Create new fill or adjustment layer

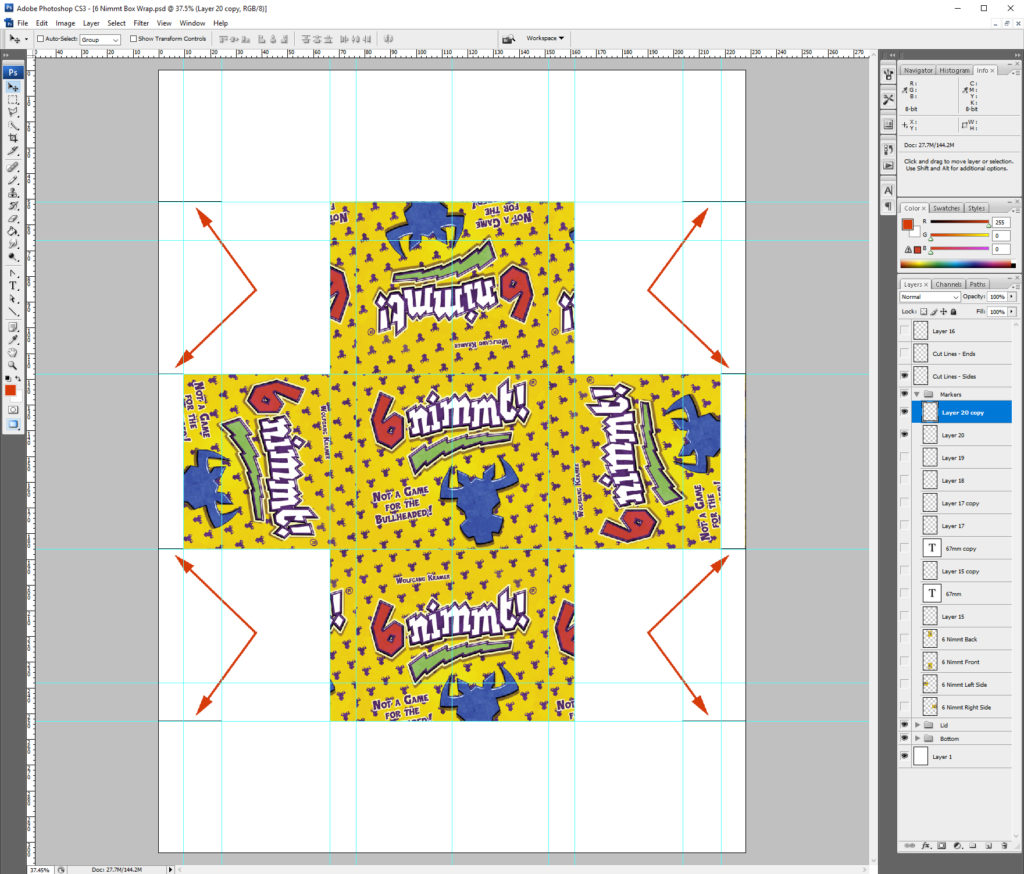(x=957, y=845)
